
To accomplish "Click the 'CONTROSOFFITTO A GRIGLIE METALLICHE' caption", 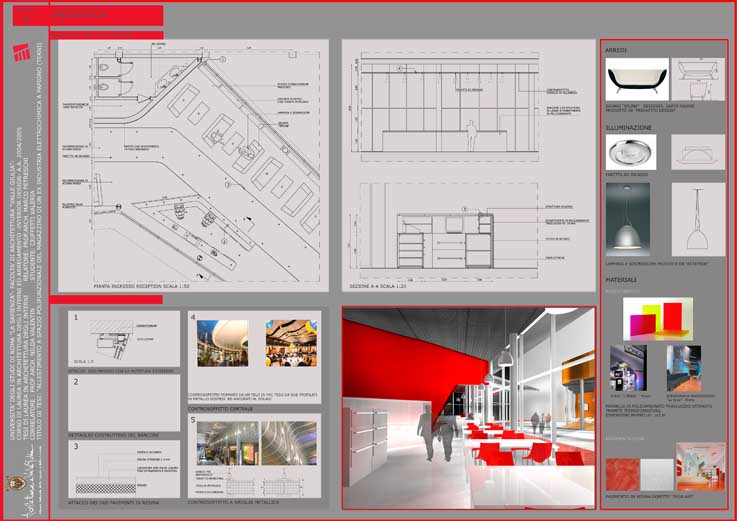I will (x=233, y=502).
